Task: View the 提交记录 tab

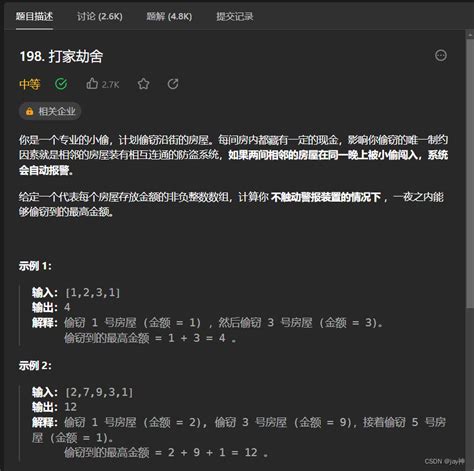Action: pyautogui.click(x=235, y=16)
